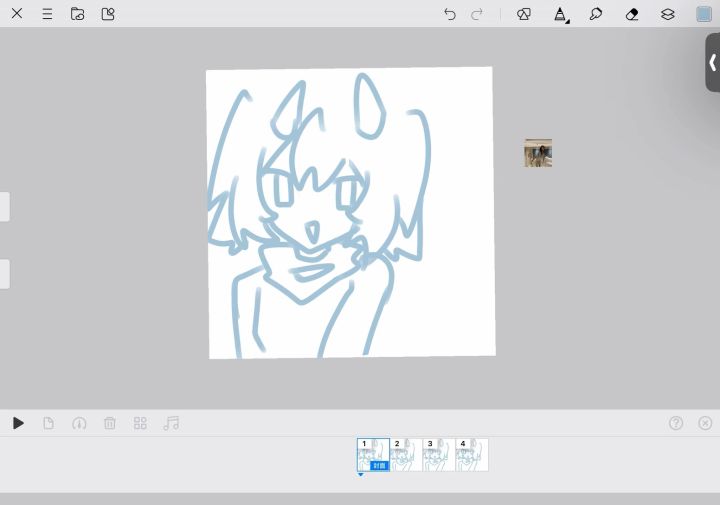The image size is (720, 505).
Task: Click the upper left edge slider handle
Action: click(5, 207)
